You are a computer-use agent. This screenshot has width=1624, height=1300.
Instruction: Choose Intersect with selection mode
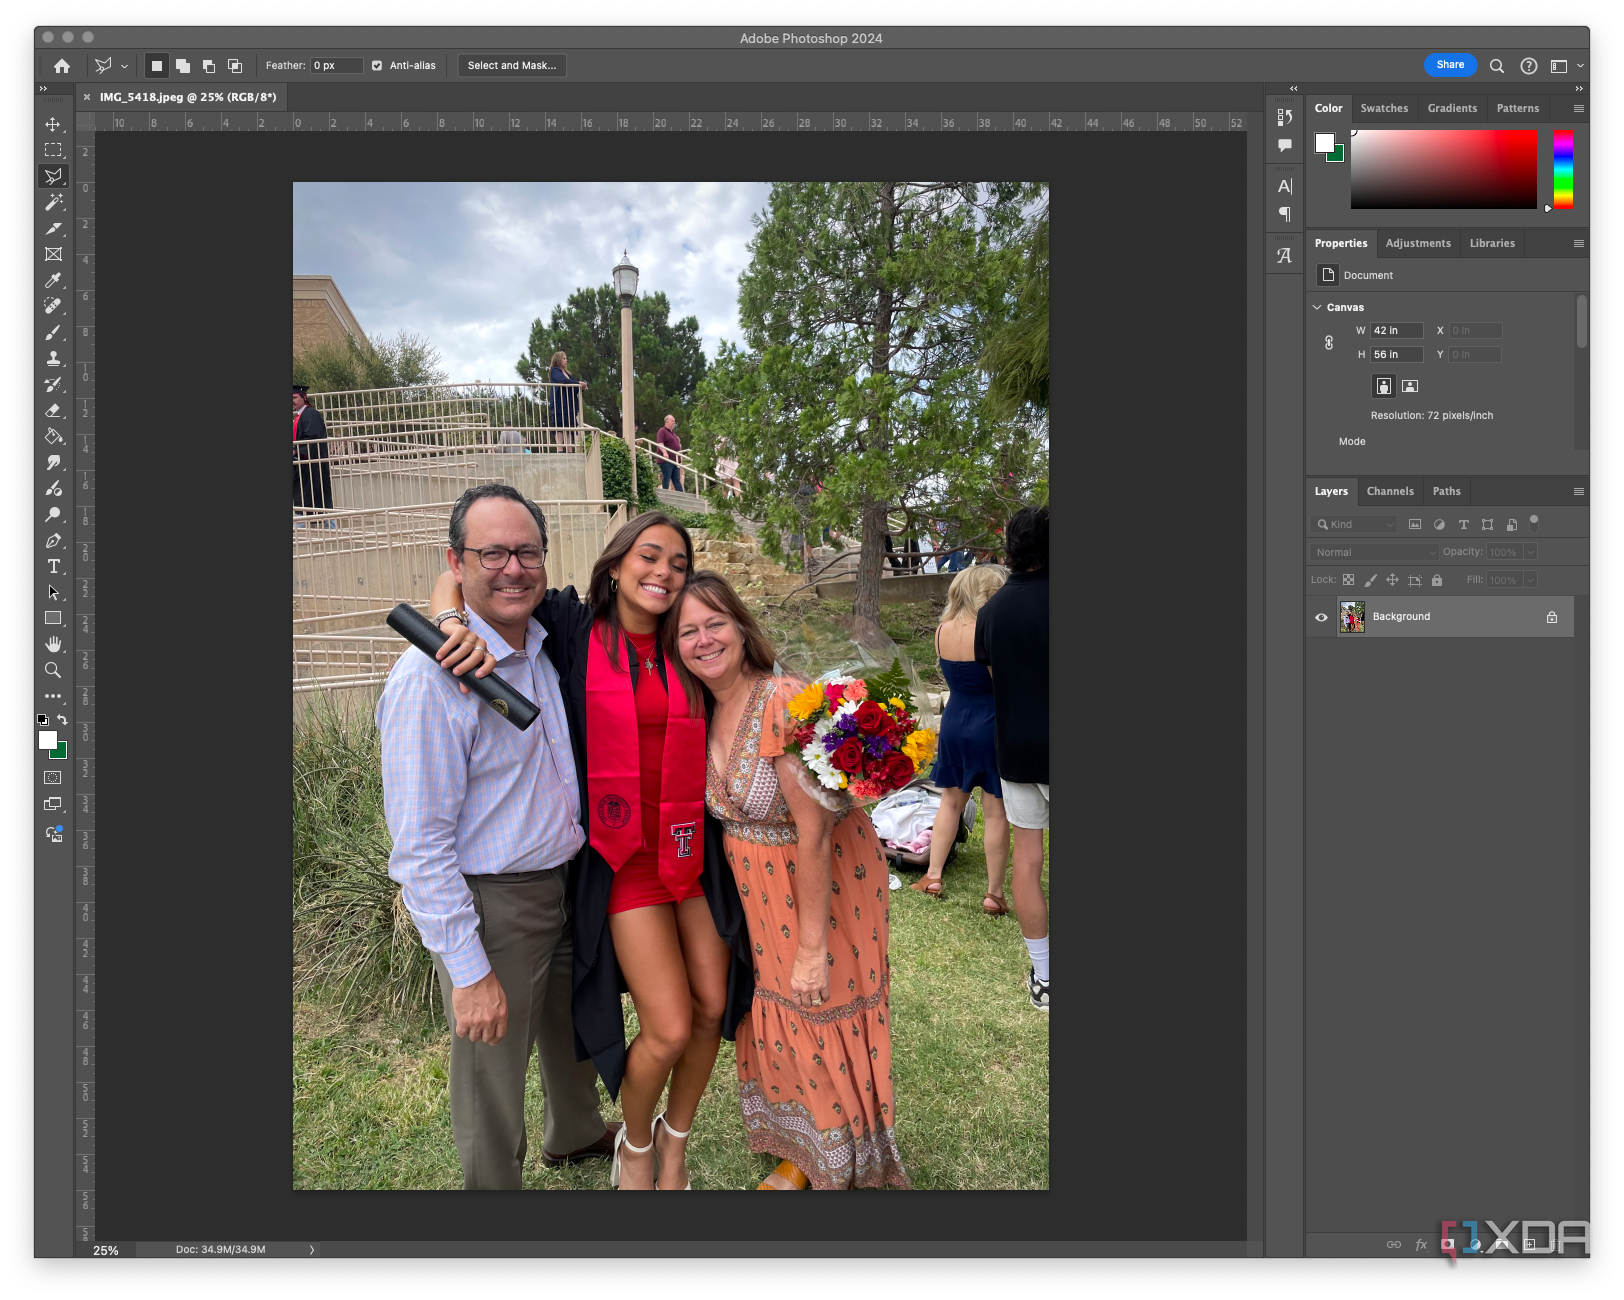point(235,66)
